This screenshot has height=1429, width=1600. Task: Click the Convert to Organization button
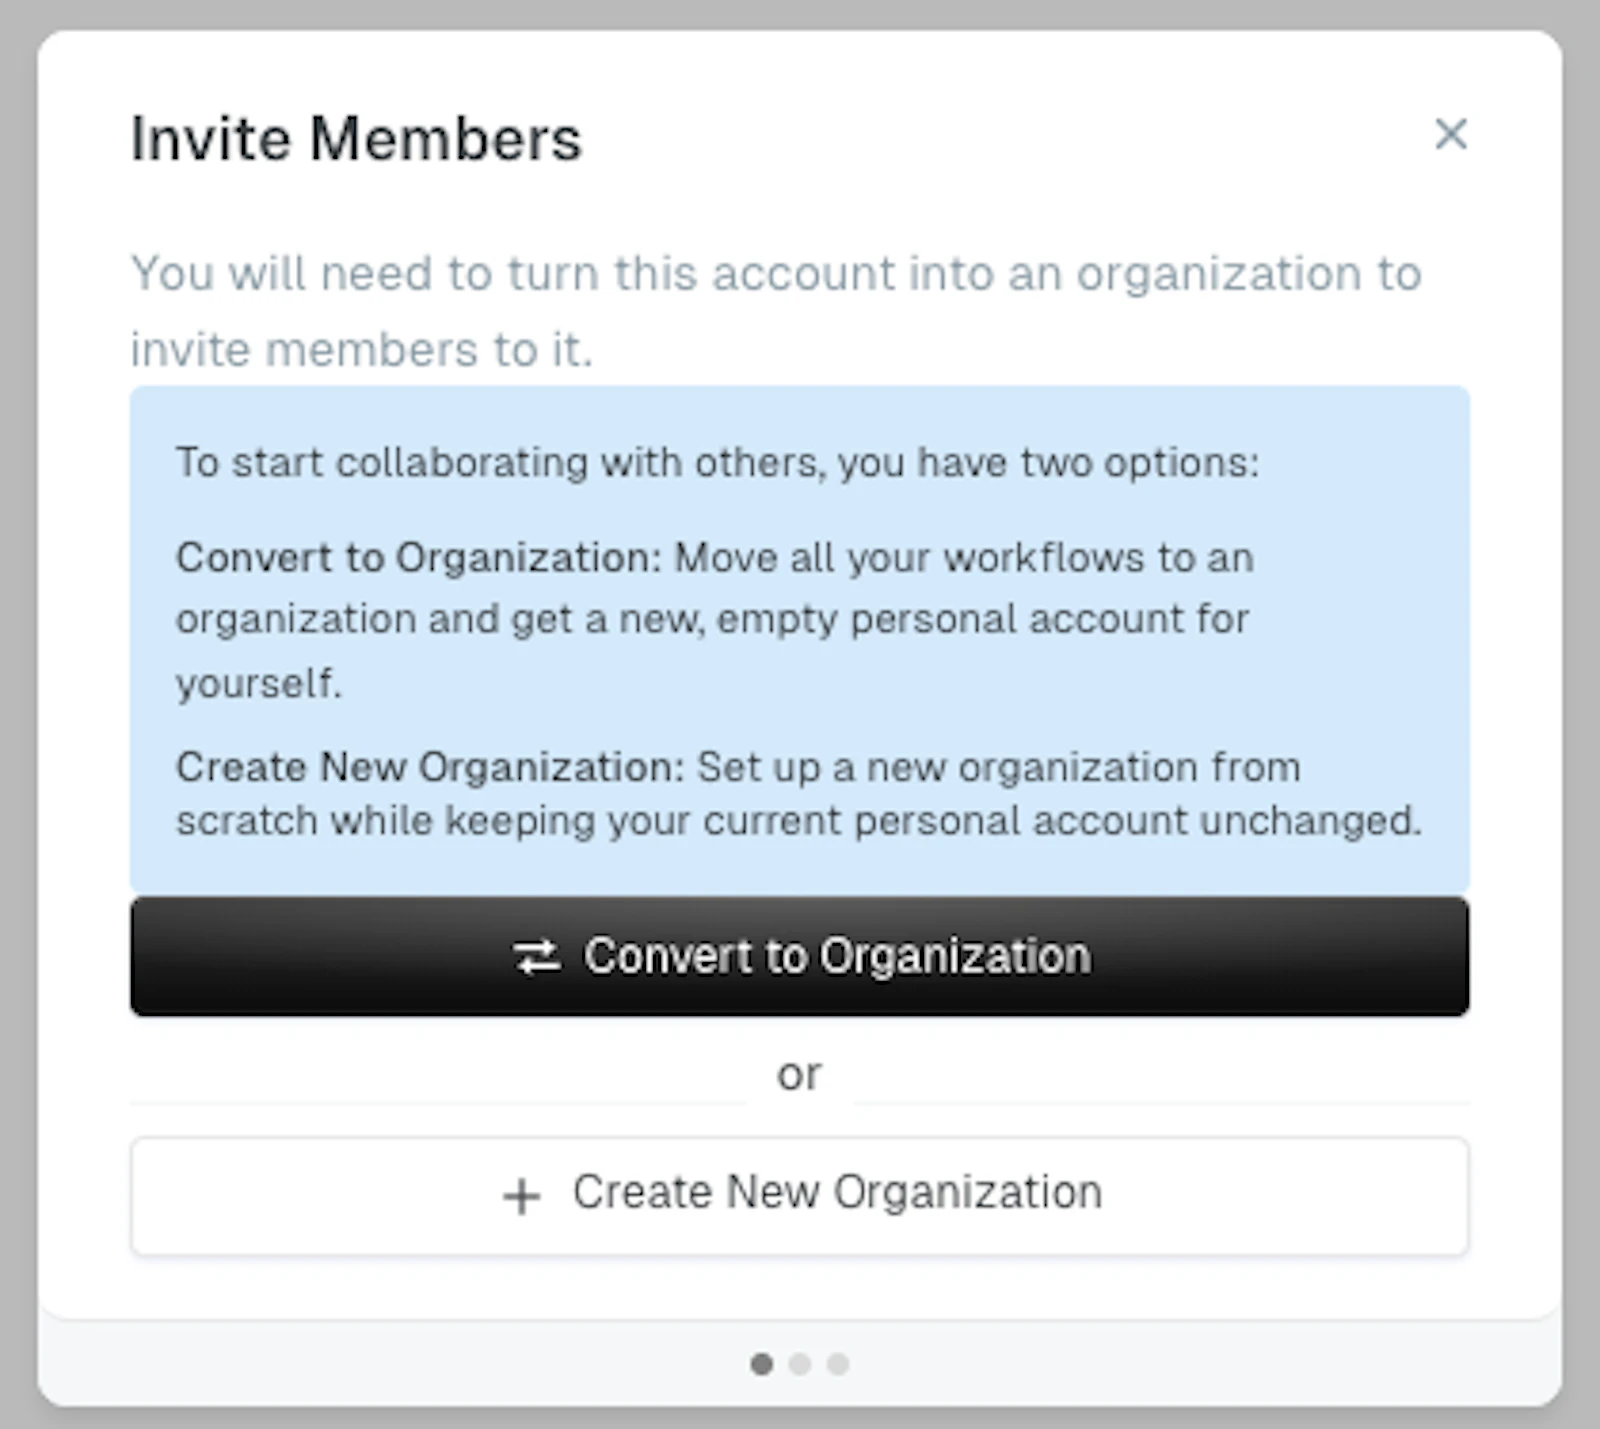click(x=800, y=956)
